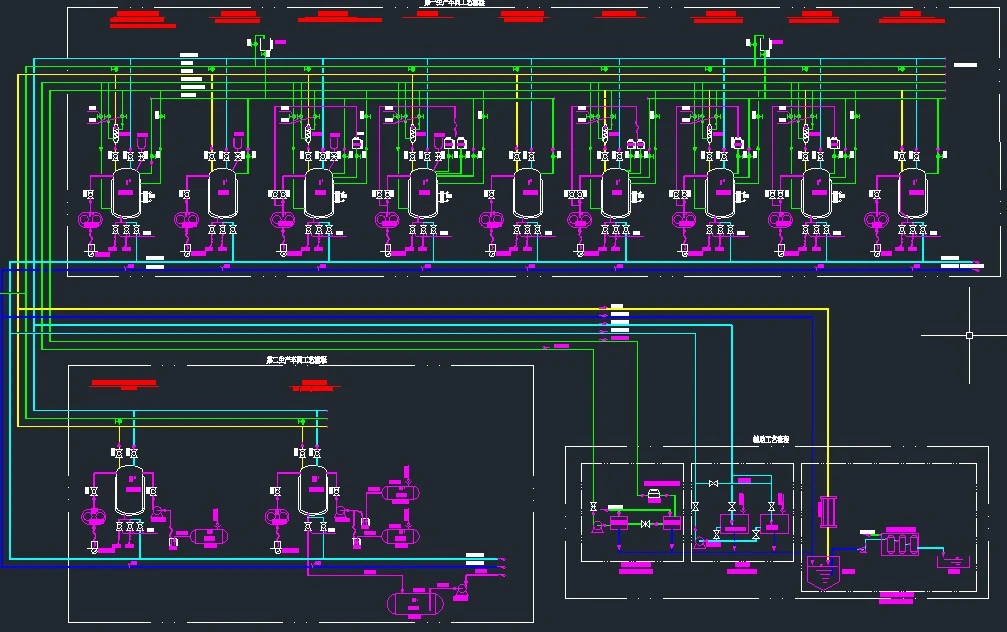The width and height of the screenshot is (1007, 632).
Task: Select the pentagon-shaped sump tank at bottom right
Action: 822,574
